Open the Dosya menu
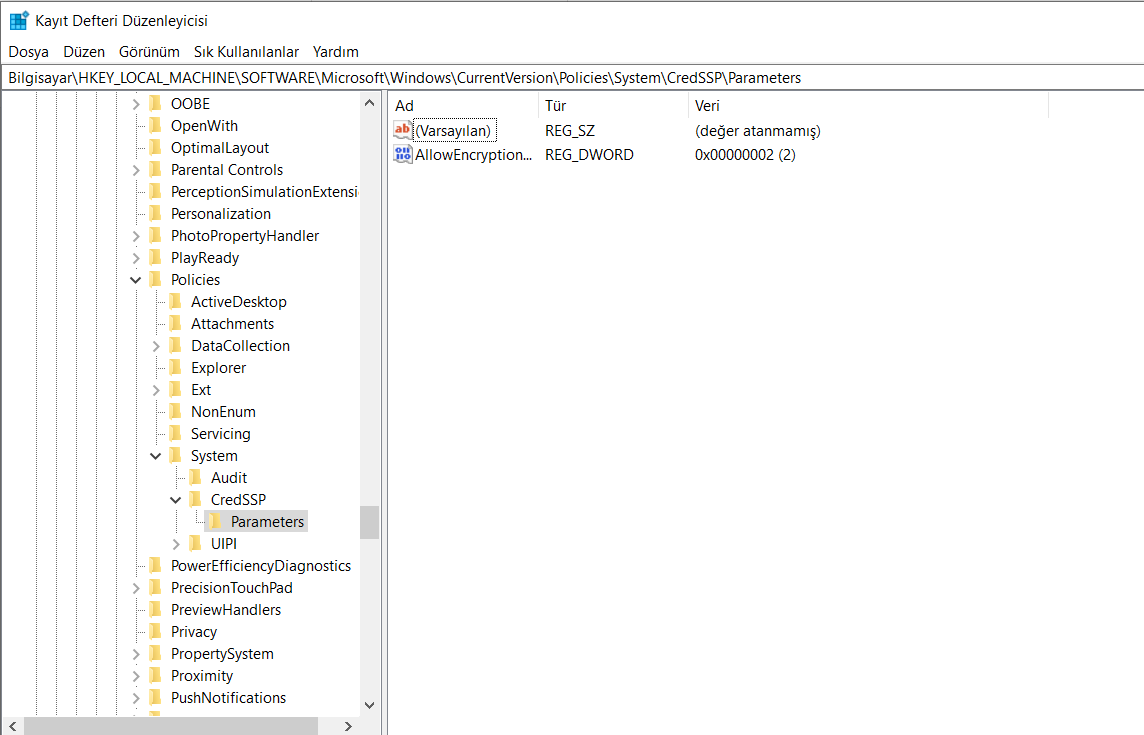This screenshot has width=1144, height=735. pos(28,52)
